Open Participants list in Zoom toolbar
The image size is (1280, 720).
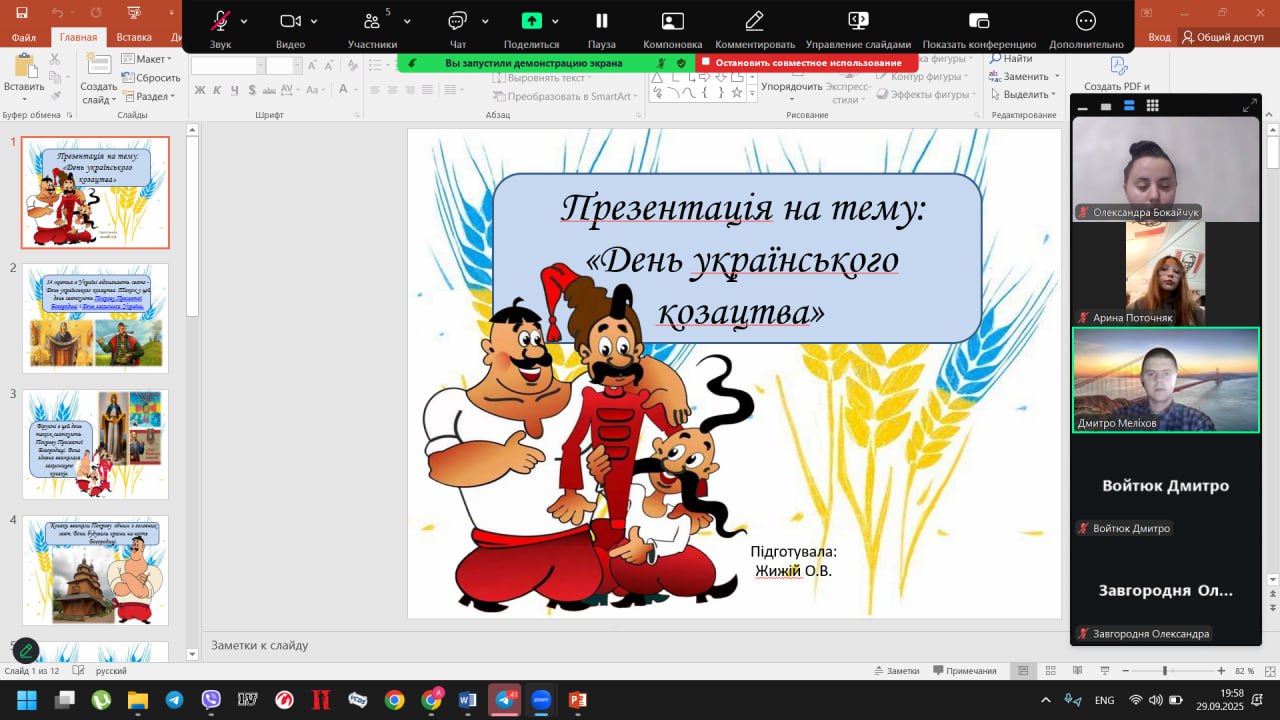(x=372, y=22)
